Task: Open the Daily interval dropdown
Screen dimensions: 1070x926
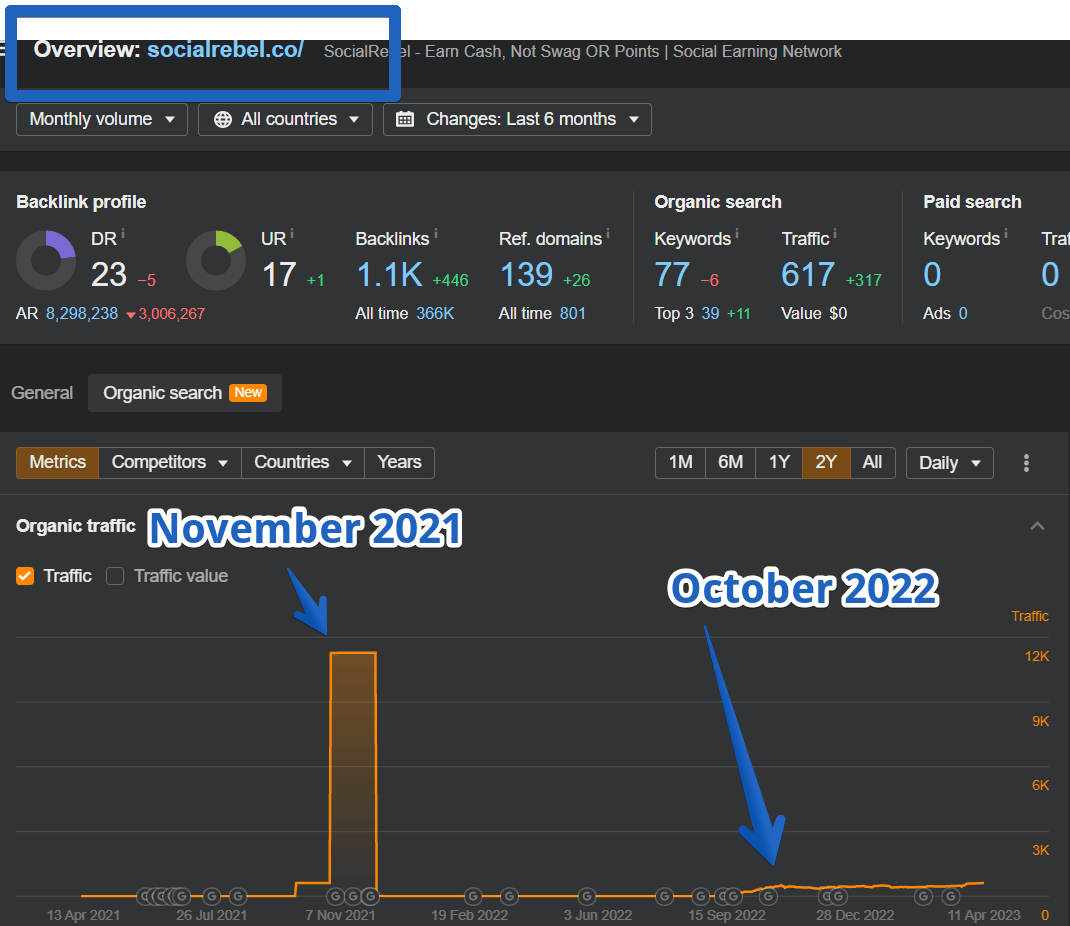Action: 950,463
